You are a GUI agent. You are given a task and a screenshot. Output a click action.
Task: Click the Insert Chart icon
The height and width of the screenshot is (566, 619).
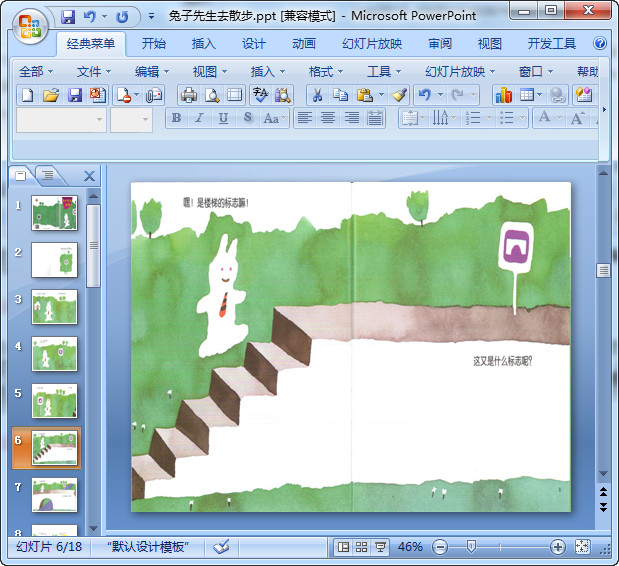pos(504,95)
